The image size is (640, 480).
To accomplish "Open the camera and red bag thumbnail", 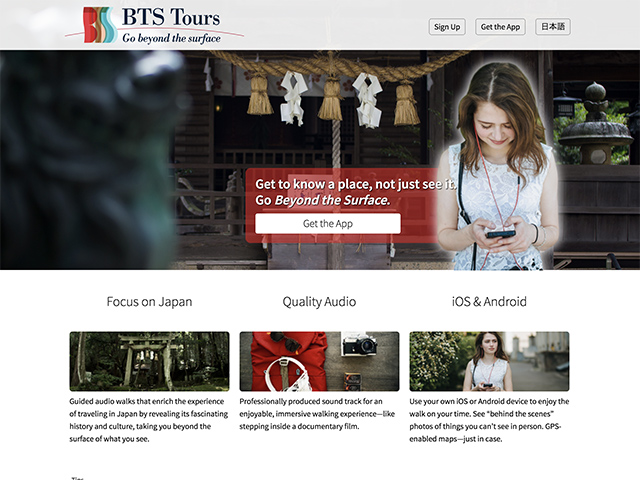I will tap(319, 361).
